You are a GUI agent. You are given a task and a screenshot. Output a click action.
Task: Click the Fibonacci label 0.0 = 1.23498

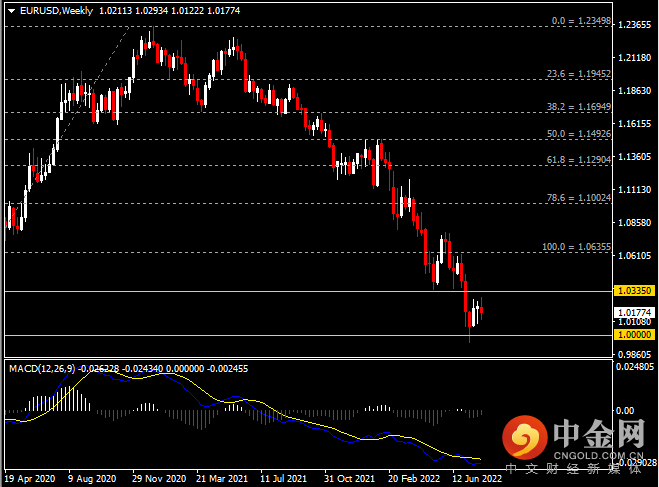tap(581, 21)
